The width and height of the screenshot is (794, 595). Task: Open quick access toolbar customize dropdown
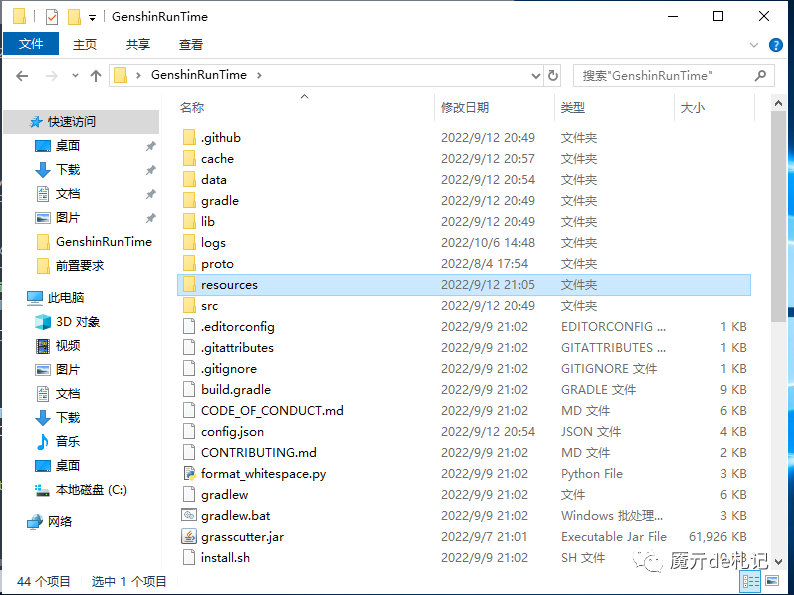click(92, 18)
